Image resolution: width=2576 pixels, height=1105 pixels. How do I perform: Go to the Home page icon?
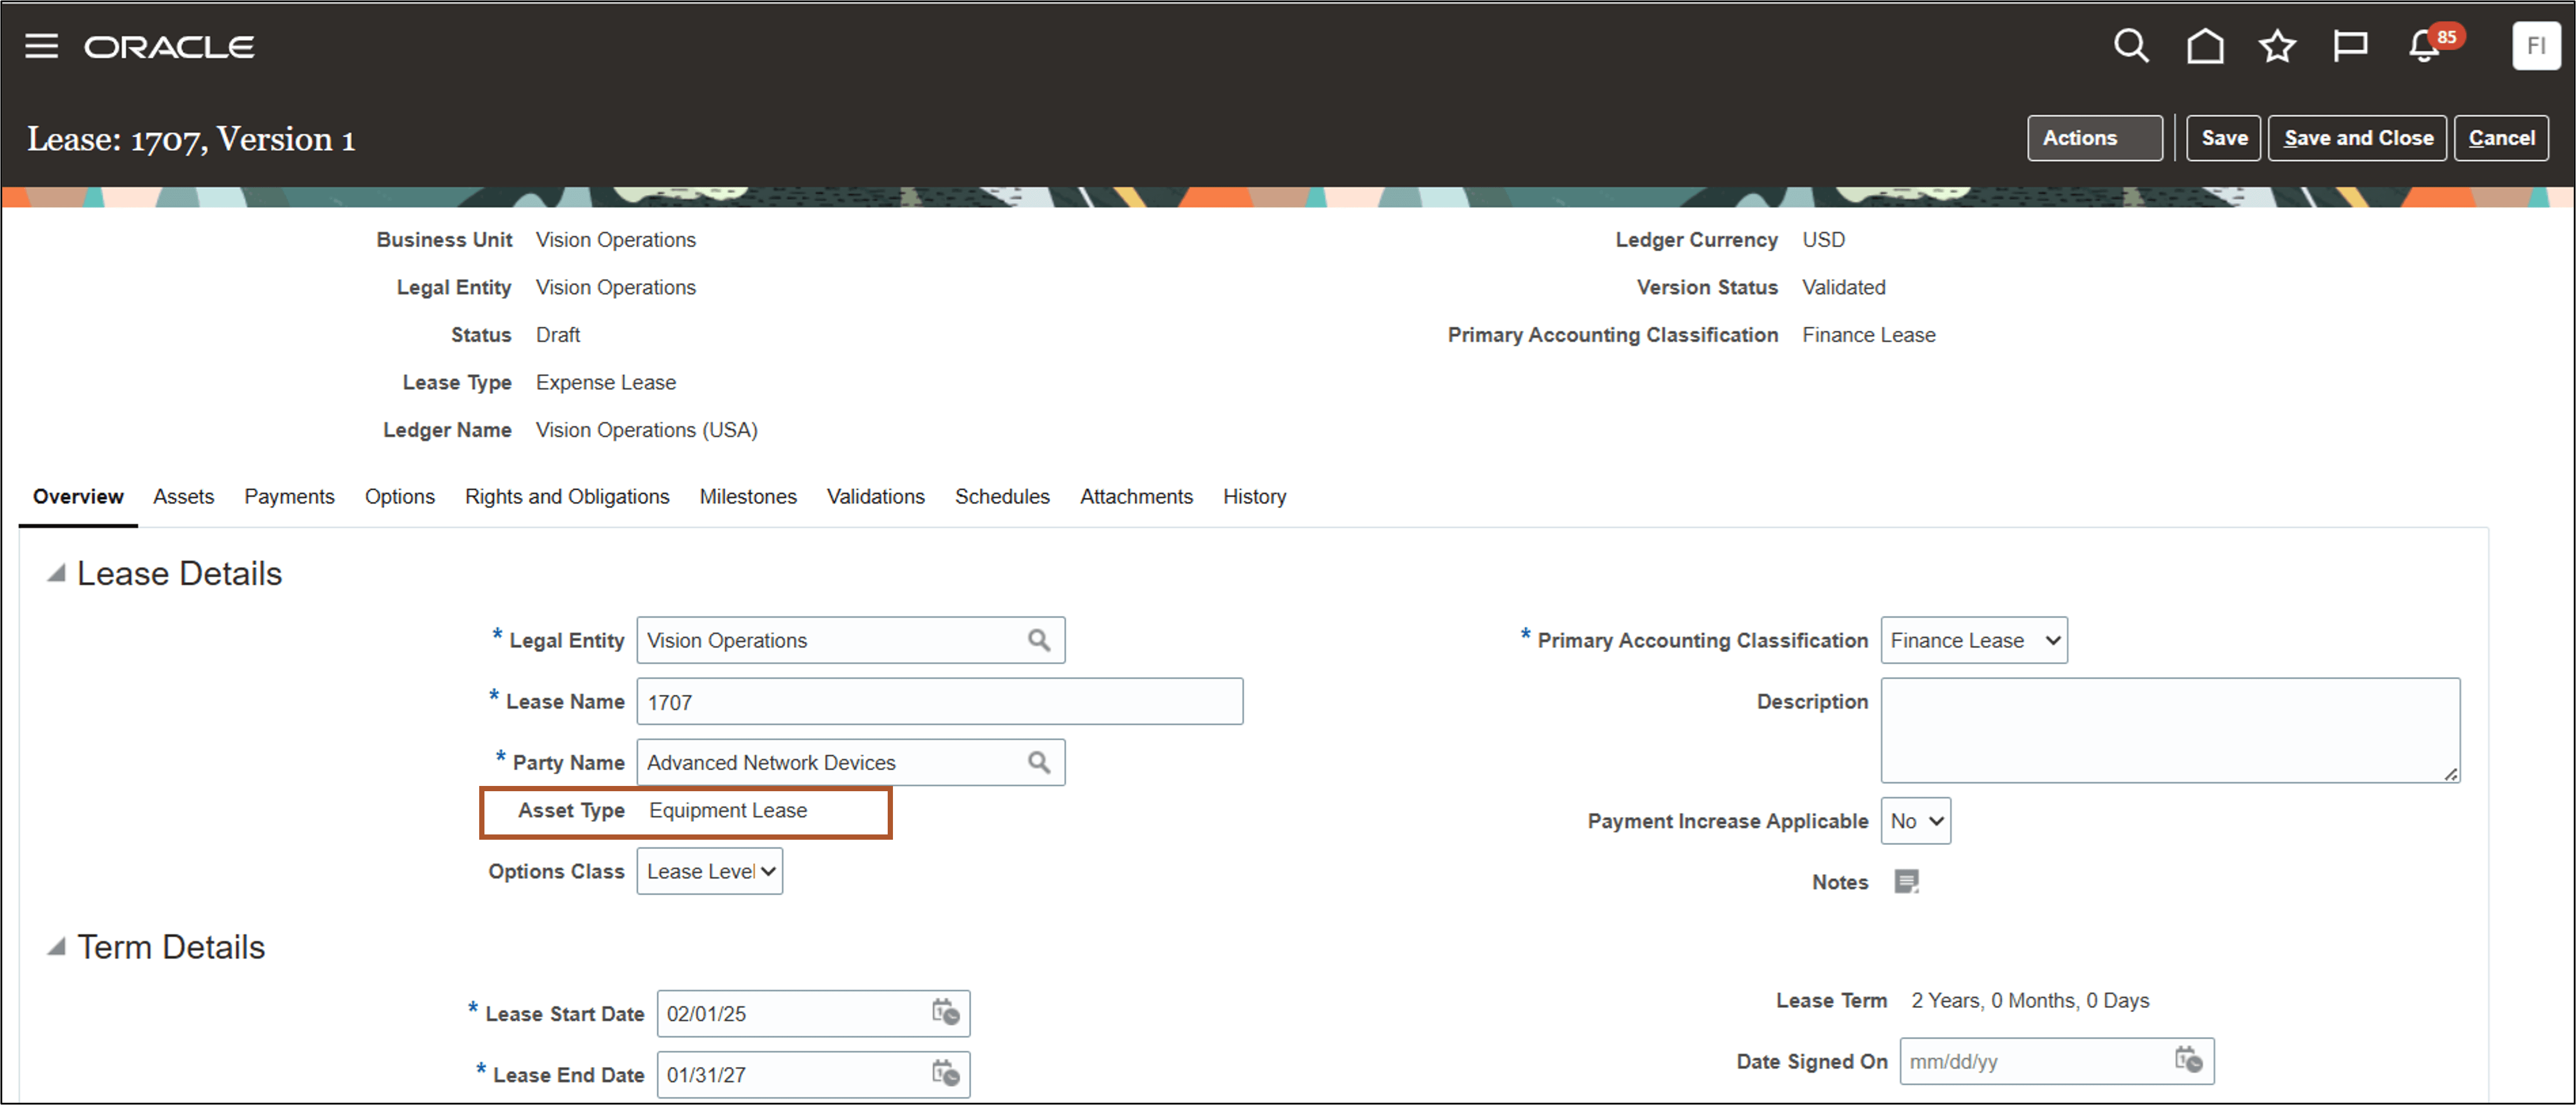[2204, 45]
